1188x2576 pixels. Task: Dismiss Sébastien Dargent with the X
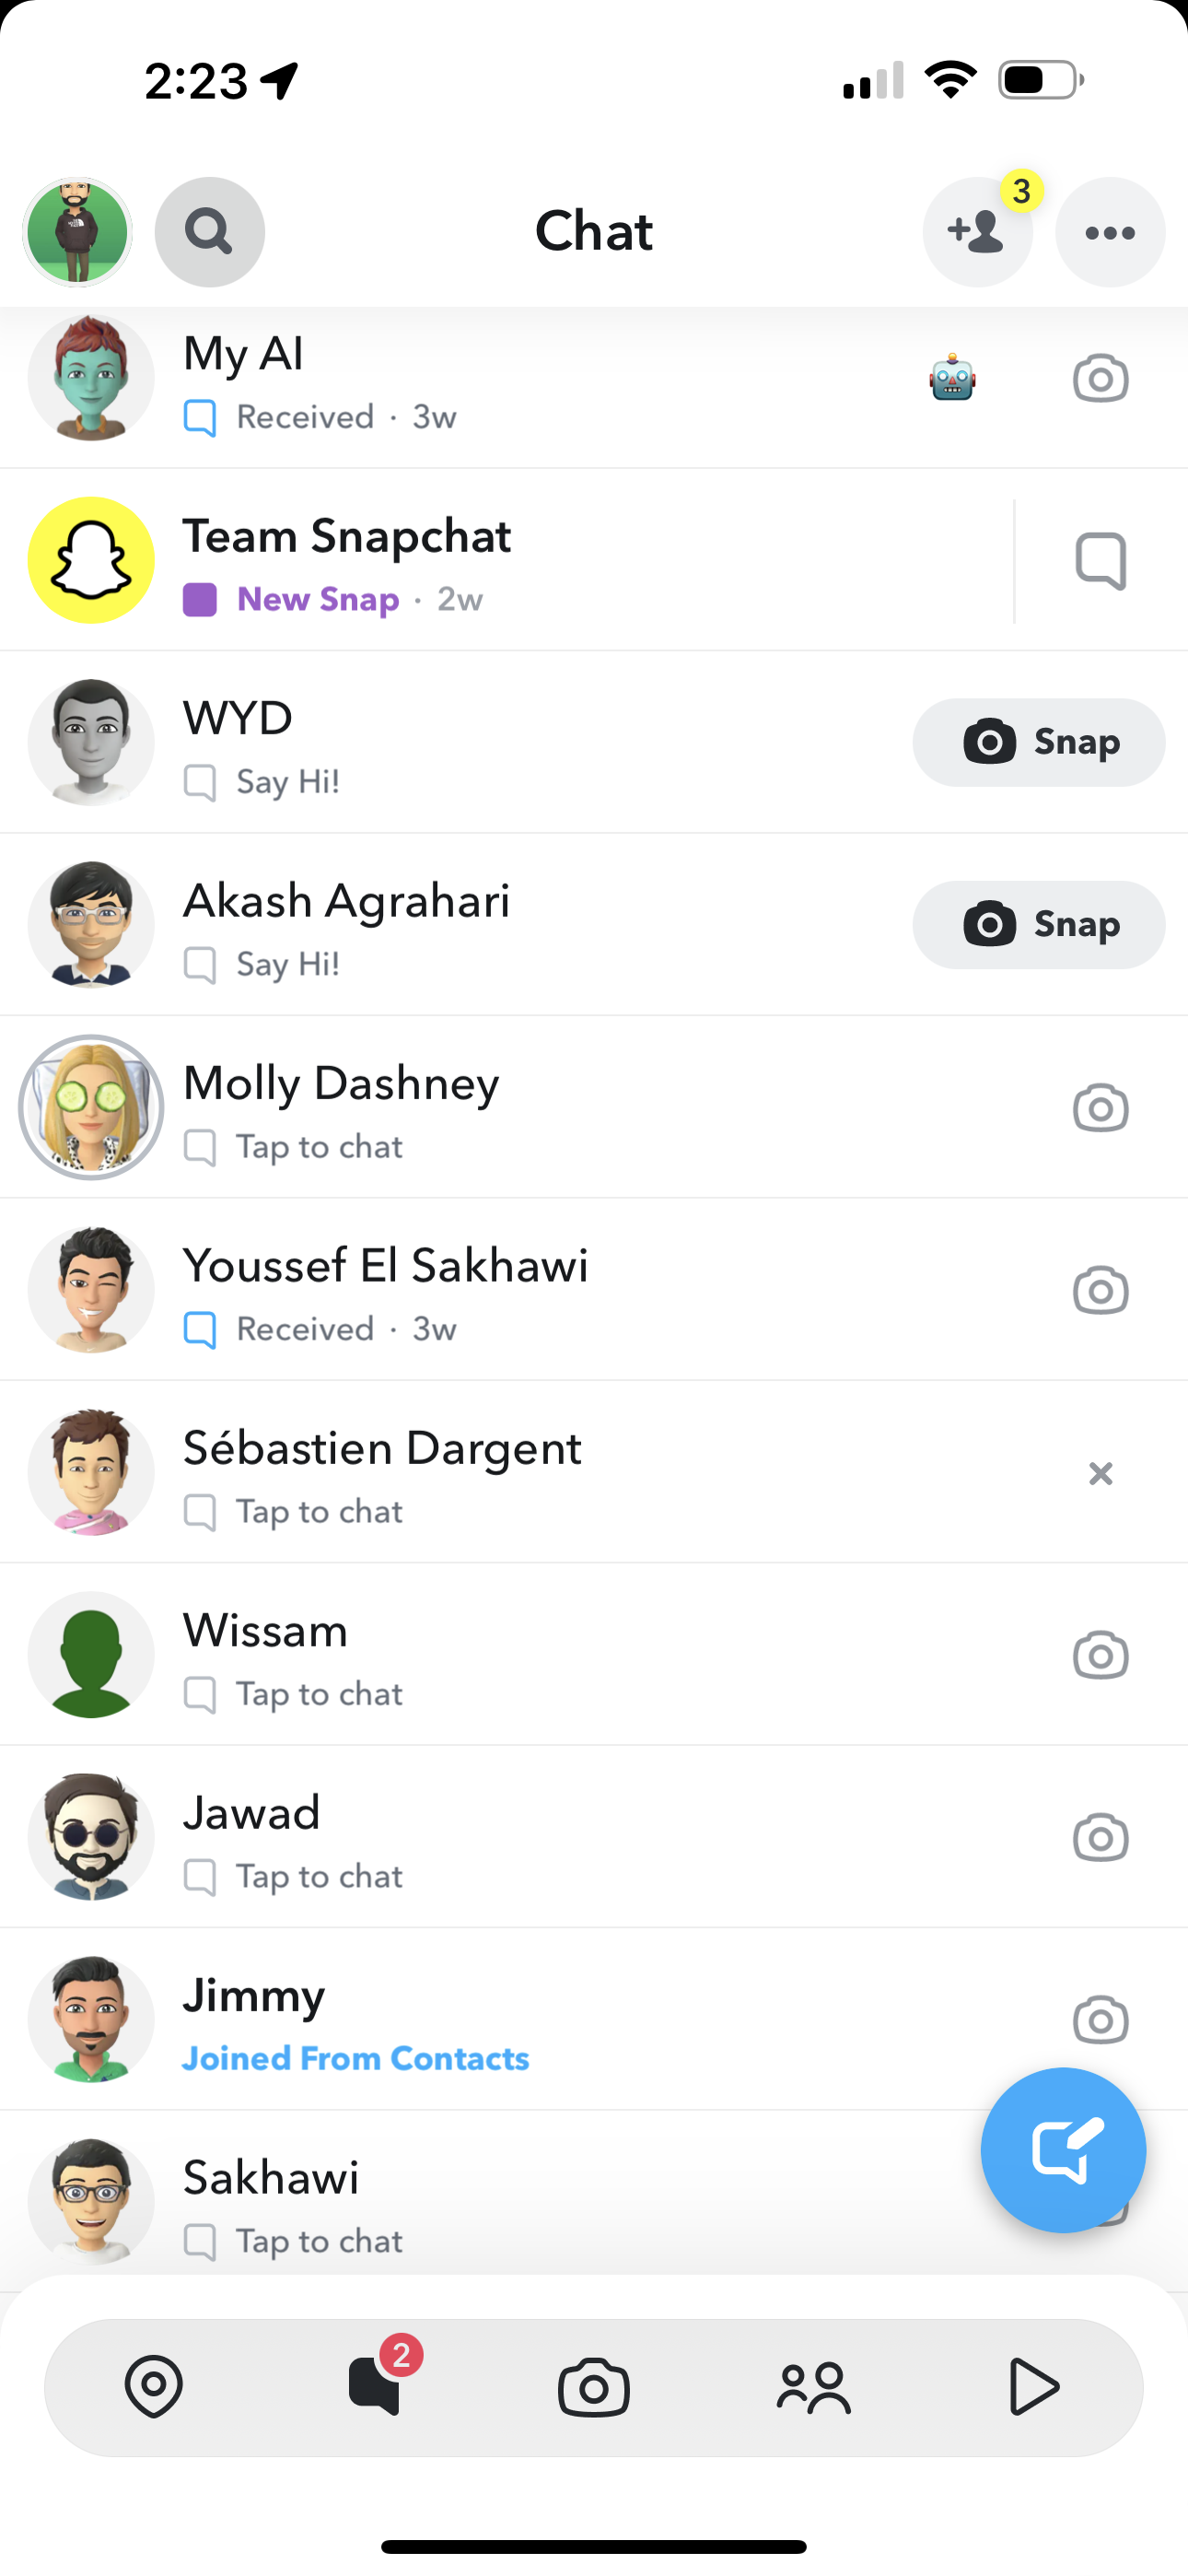coord(1100,1473)
